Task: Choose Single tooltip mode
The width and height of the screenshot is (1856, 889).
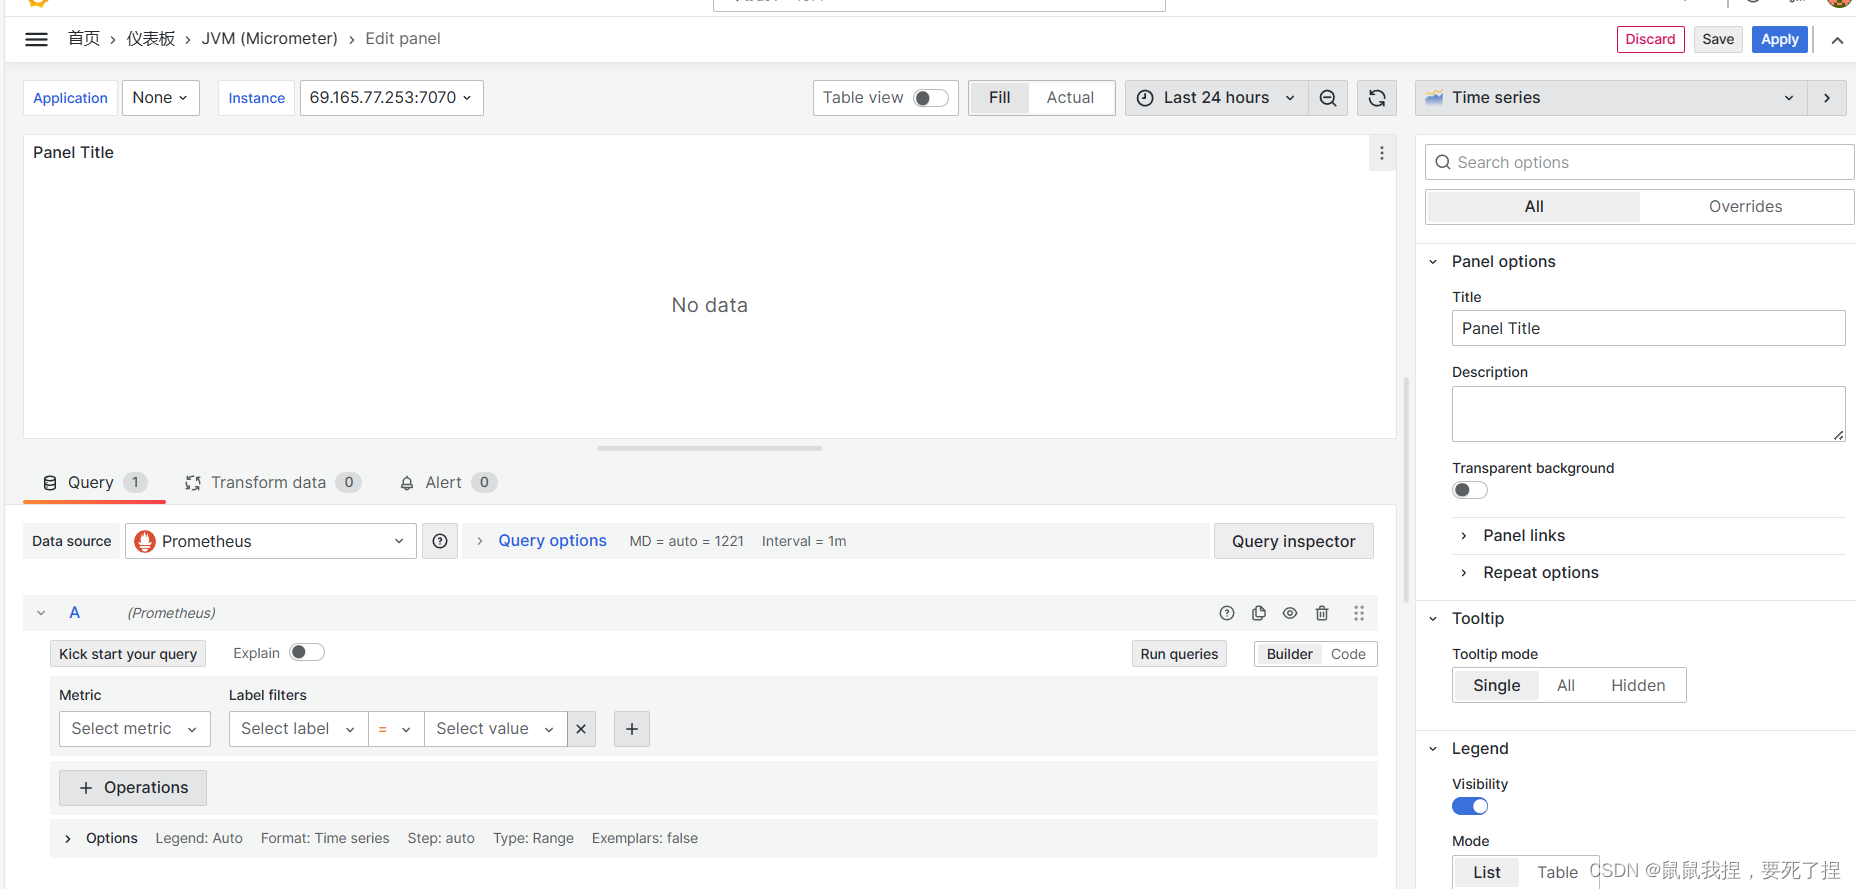Action: [x=1496, y=685]
